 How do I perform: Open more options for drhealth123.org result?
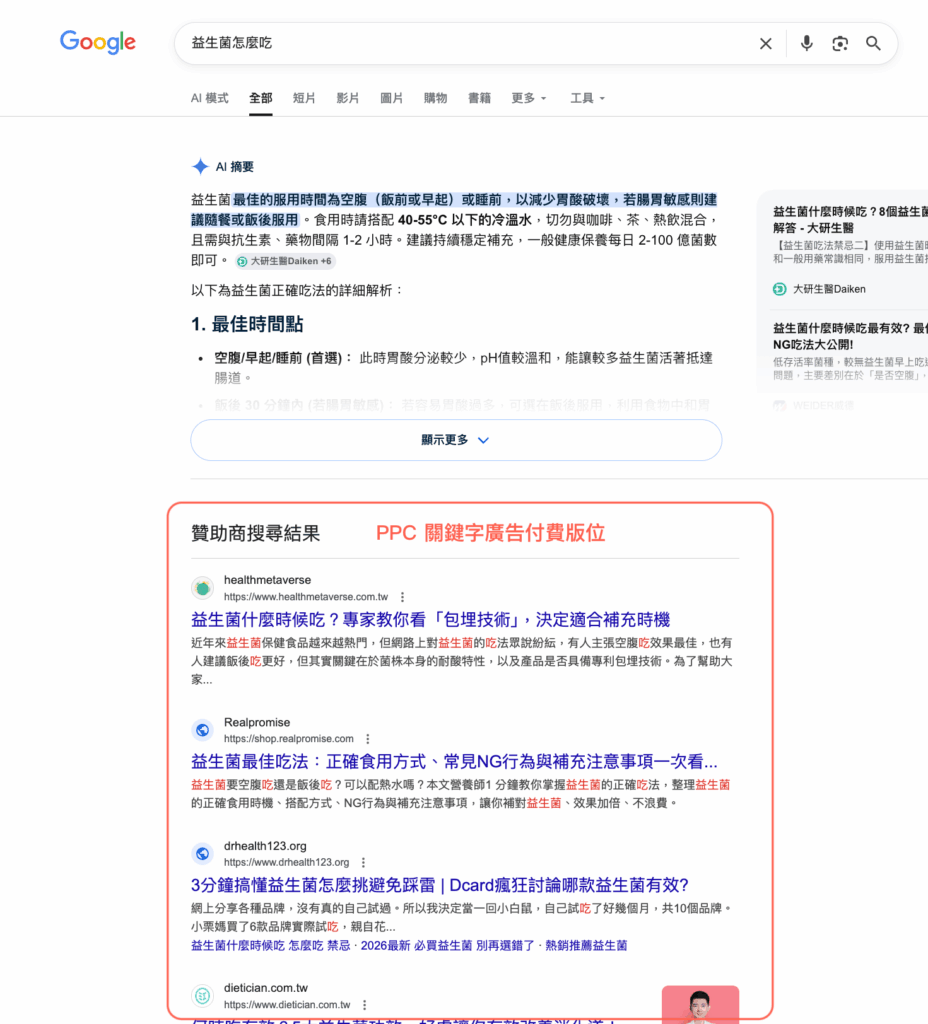[363, 862]
